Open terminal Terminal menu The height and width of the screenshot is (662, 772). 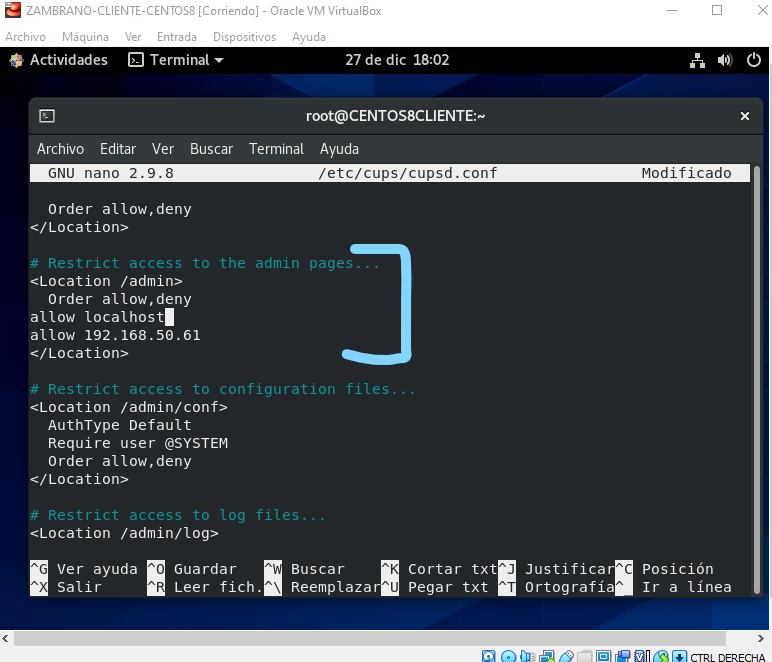(276, 149)
